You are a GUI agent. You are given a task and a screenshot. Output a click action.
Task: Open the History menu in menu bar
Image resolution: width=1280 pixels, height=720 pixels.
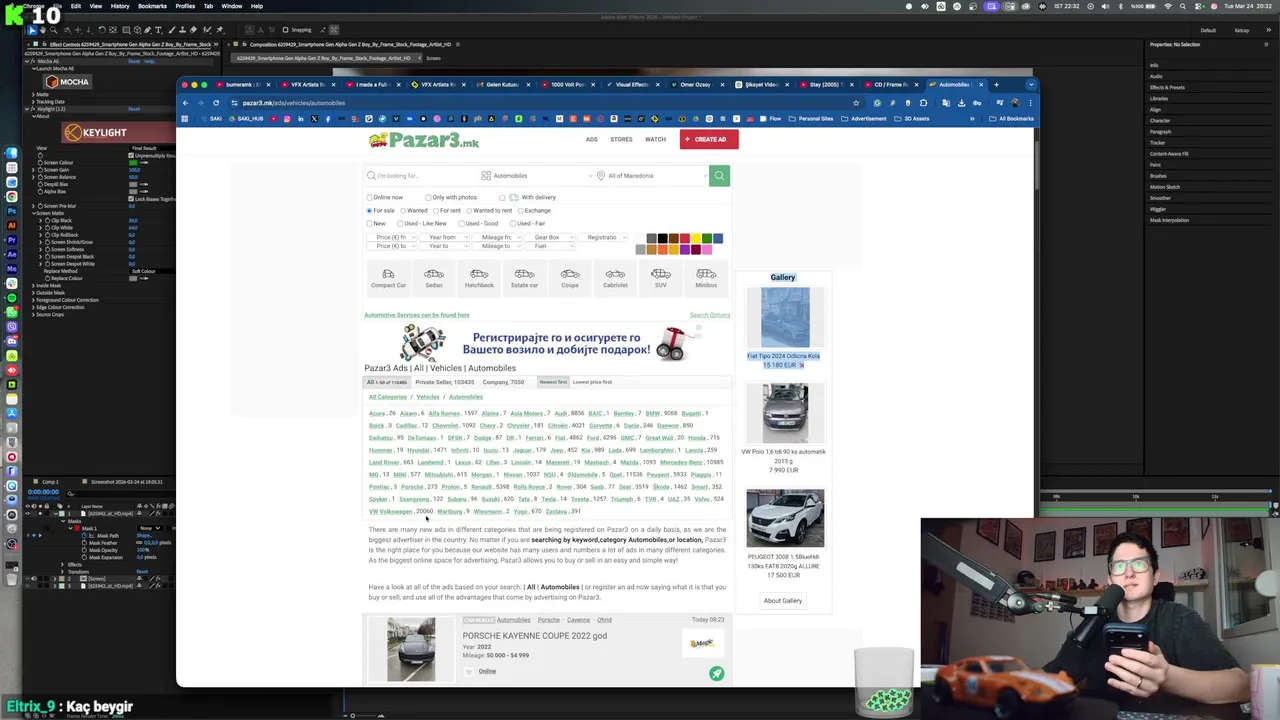(x=119, y=6)
